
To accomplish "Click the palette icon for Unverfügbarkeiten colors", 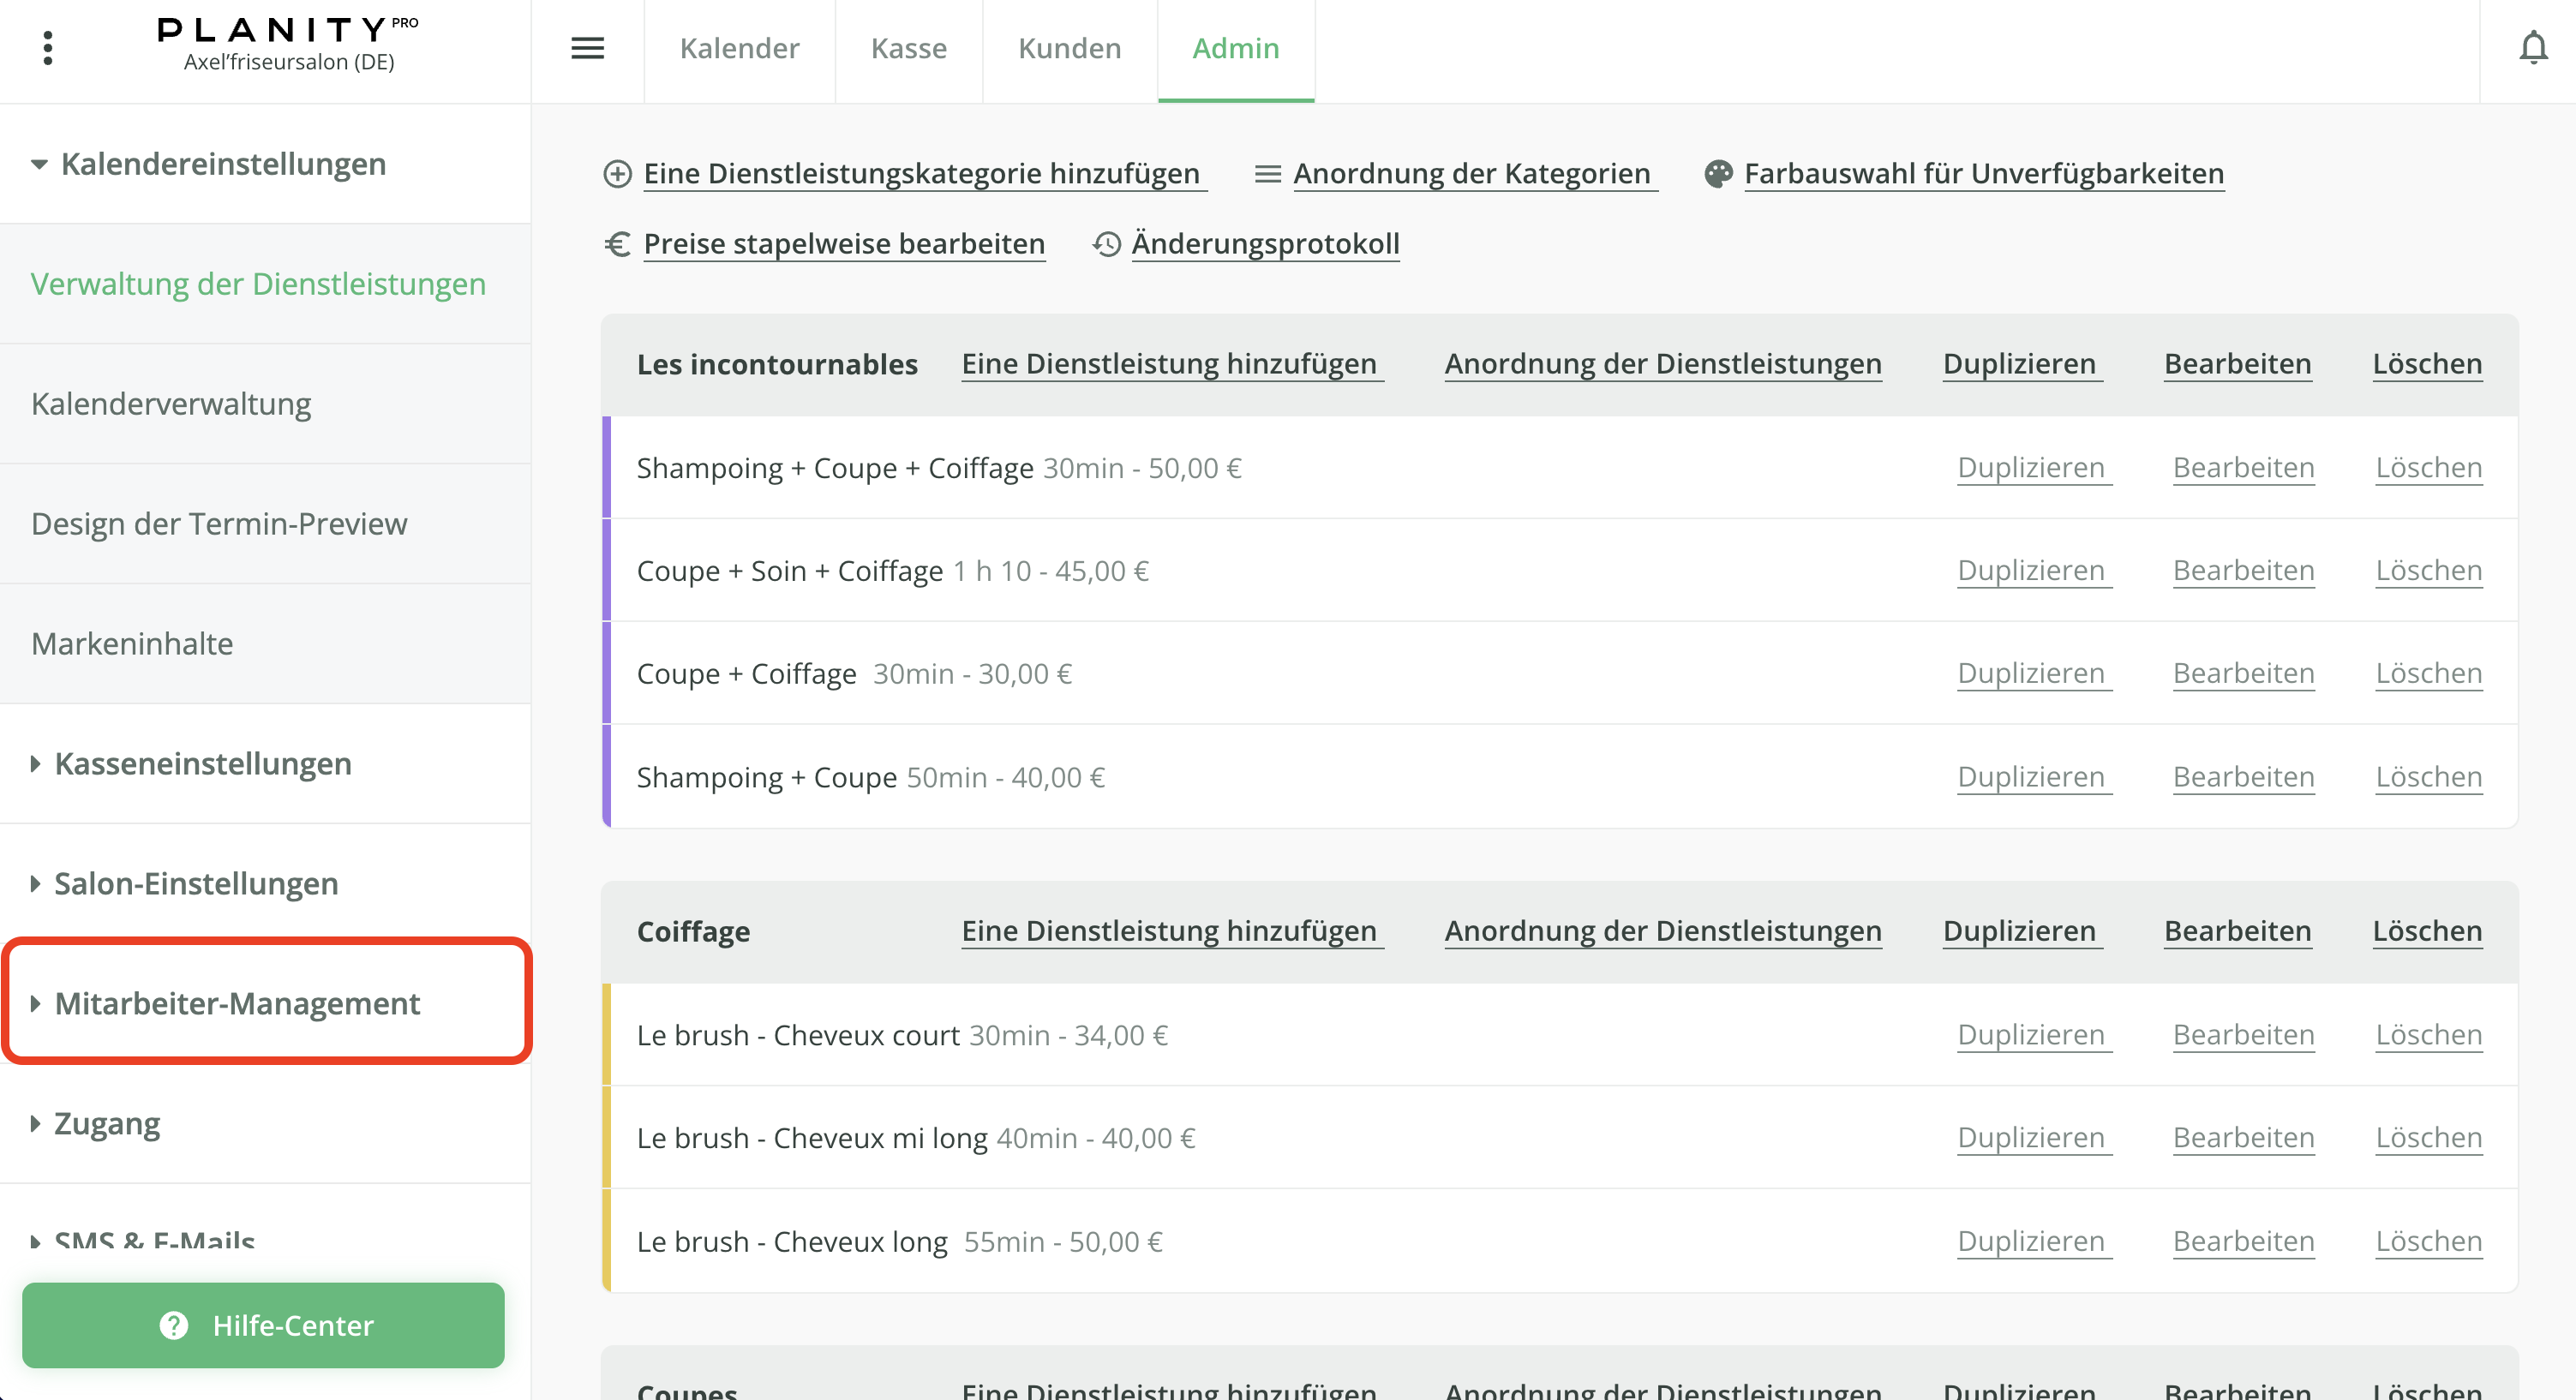I will point(1718,172).
